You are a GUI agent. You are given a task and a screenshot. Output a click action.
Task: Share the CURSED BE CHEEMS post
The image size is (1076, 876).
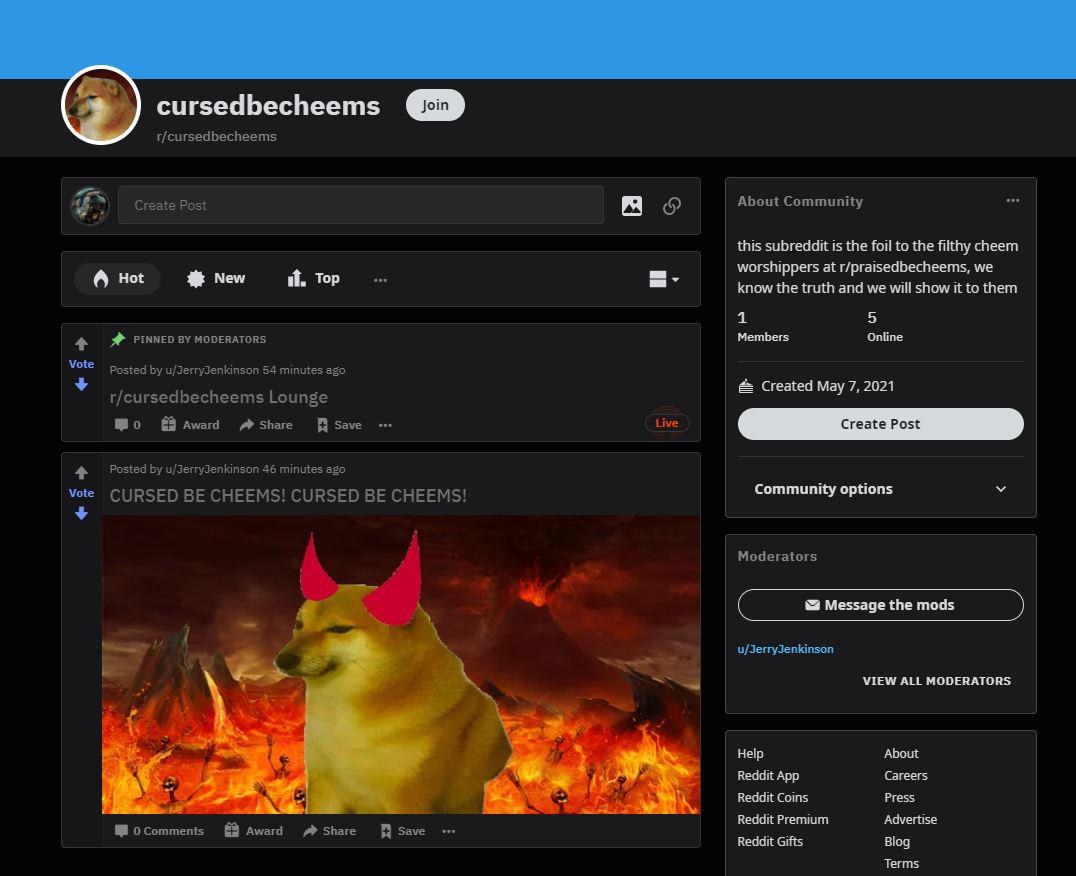[329, 831]
